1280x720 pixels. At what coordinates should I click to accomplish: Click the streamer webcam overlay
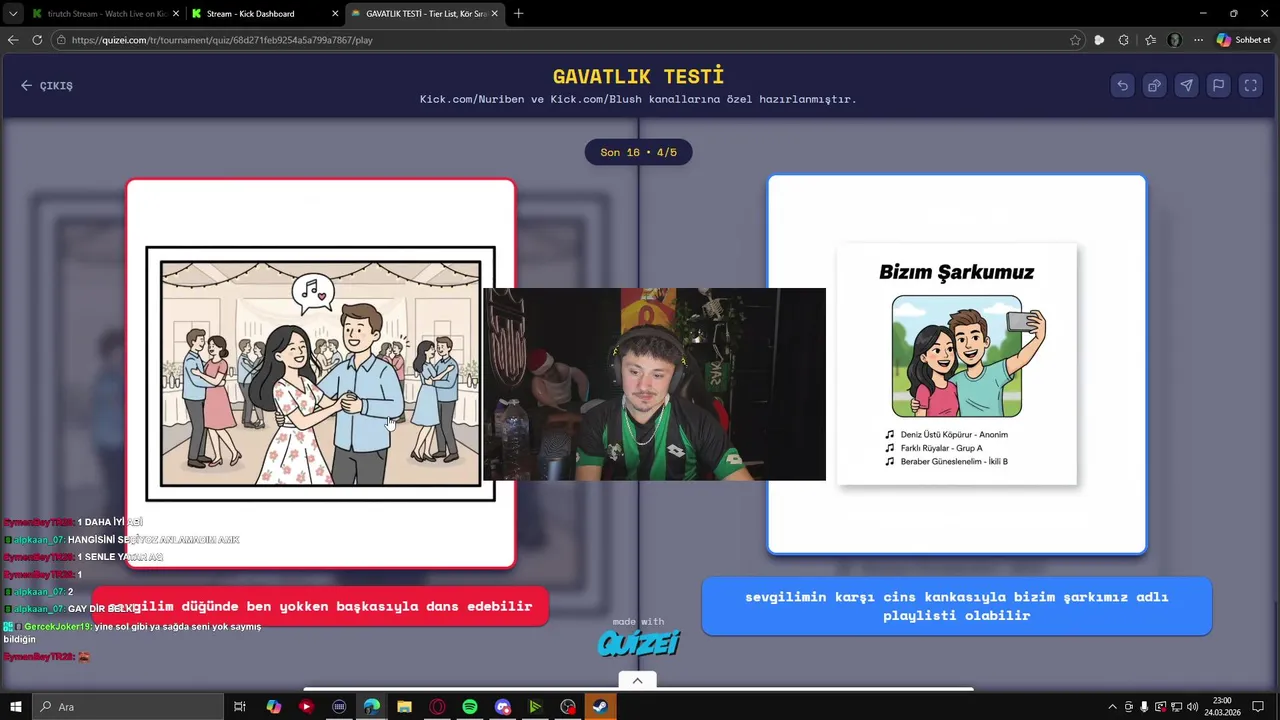tap(654, 384)
